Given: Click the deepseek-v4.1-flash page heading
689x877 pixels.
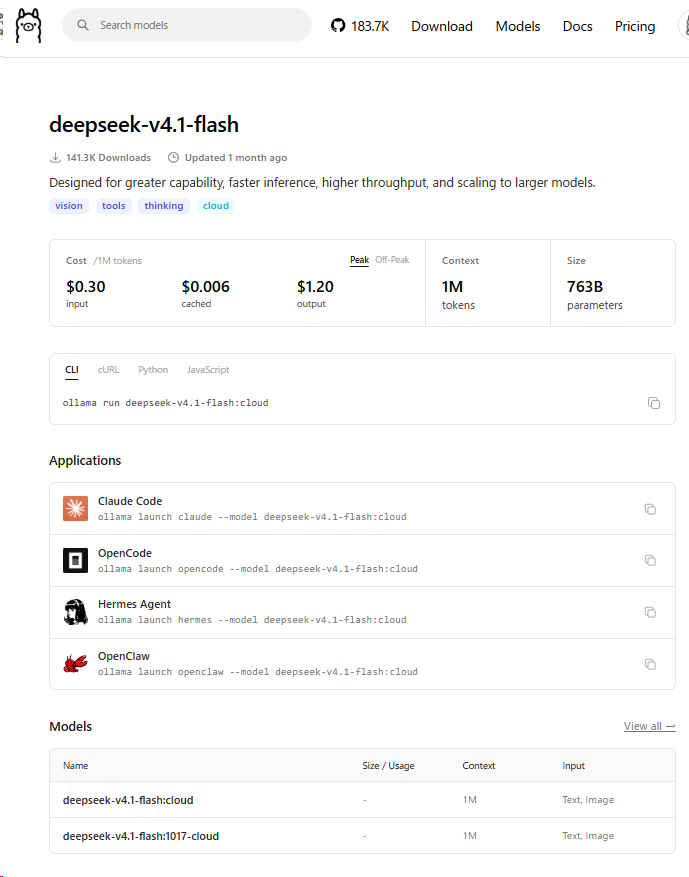Looking at the screenshot, I should (x=144, y=124).
